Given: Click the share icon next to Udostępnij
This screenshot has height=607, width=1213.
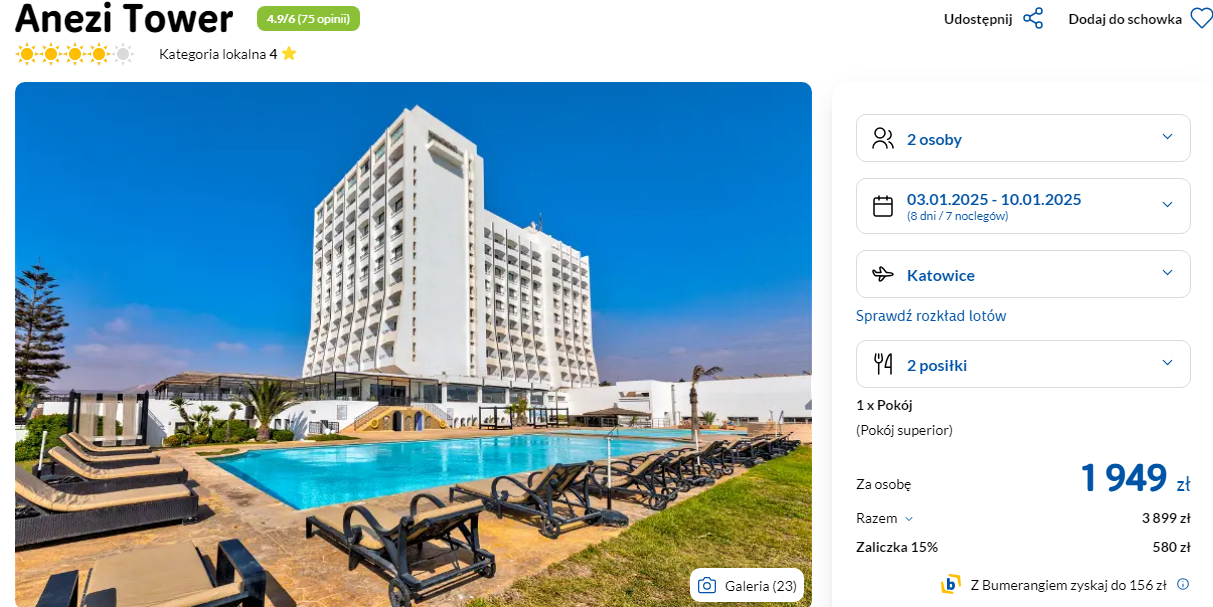Looking at the screenshot, I should [1033, 19].
